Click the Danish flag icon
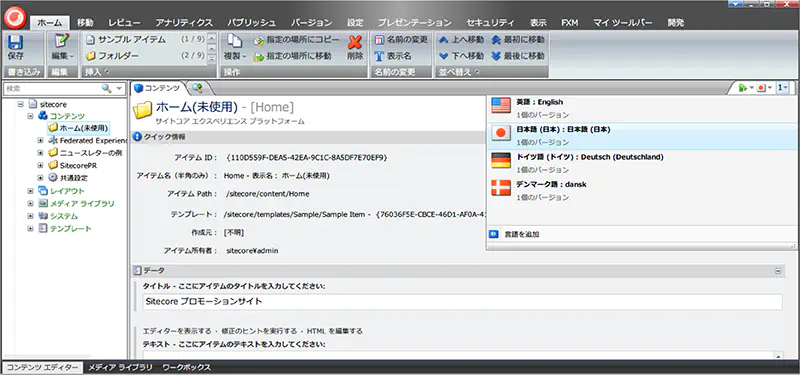 501,187
